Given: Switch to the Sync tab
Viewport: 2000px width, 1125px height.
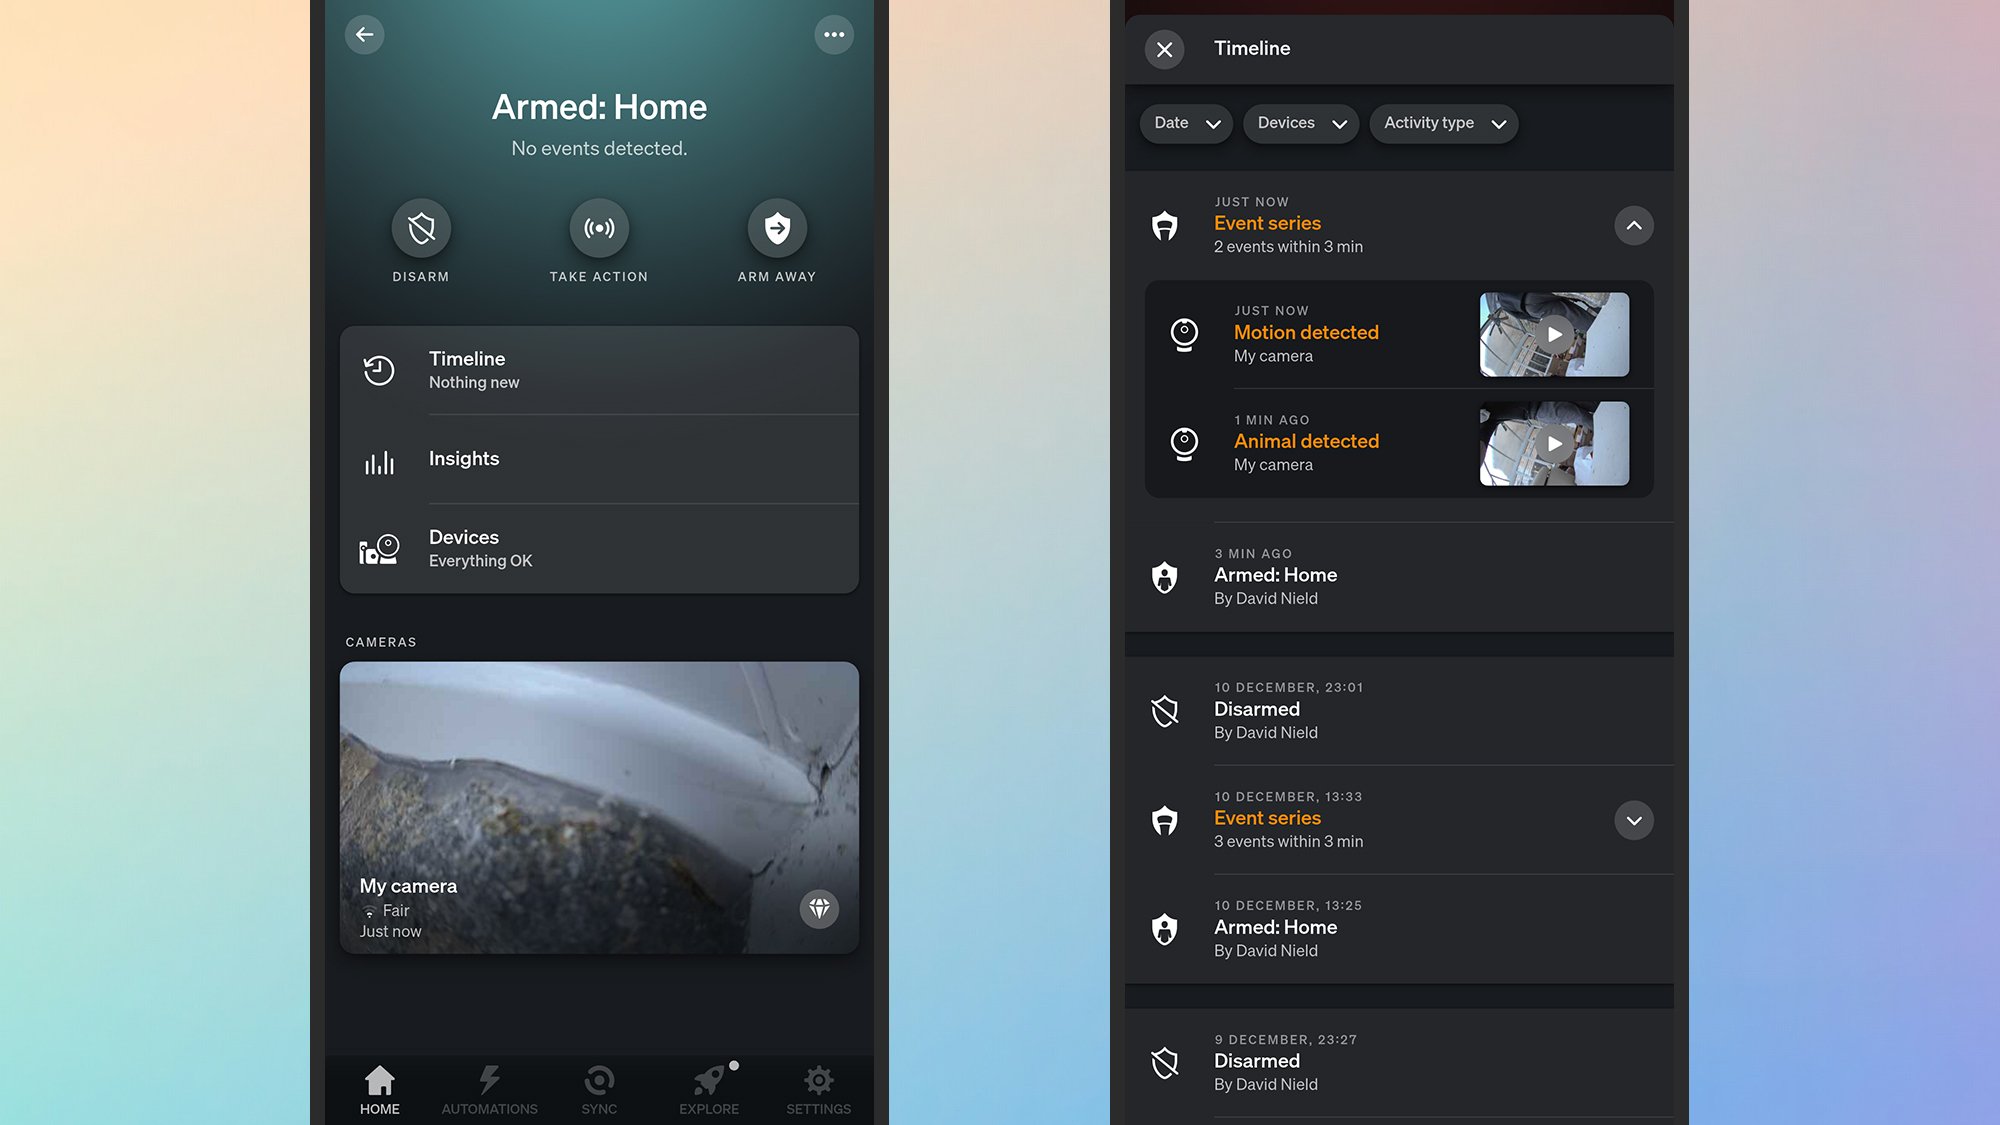Looking at the screenshot, I should click(x=599, y=1089).
